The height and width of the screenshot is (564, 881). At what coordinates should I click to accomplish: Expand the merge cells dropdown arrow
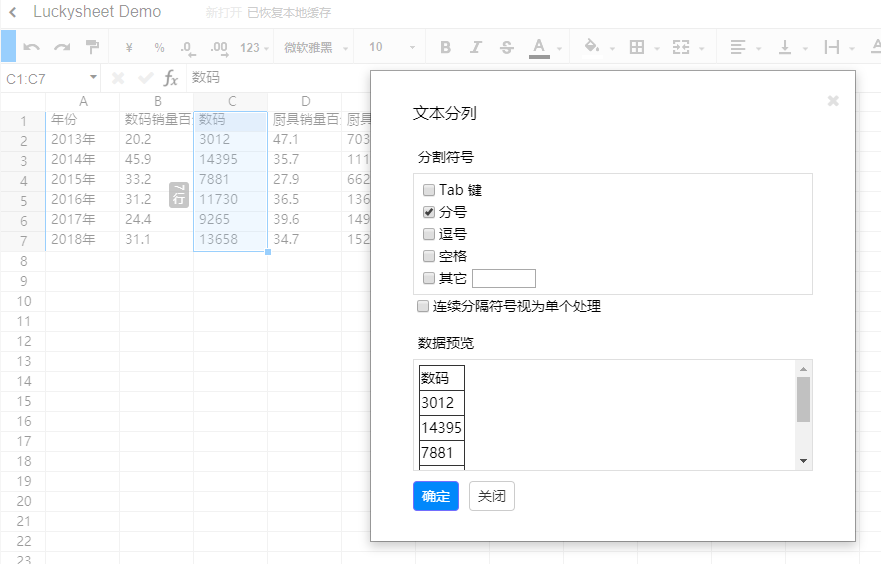(x=701, y=49)
